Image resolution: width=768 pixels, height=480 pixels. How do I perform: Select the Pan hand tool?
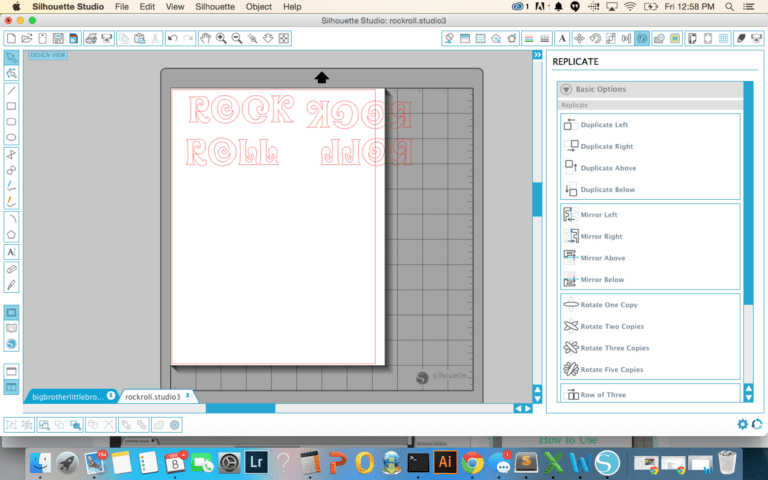coord(206,39)
